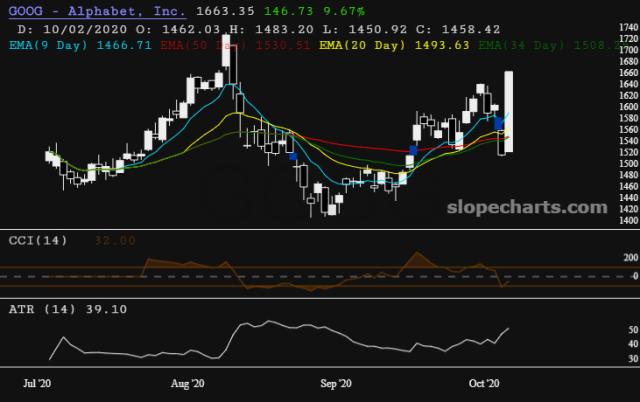Viewport: 640px width, 402px height.
Task: Click the 30 level on ATR axis
Action: click(633, 359)
